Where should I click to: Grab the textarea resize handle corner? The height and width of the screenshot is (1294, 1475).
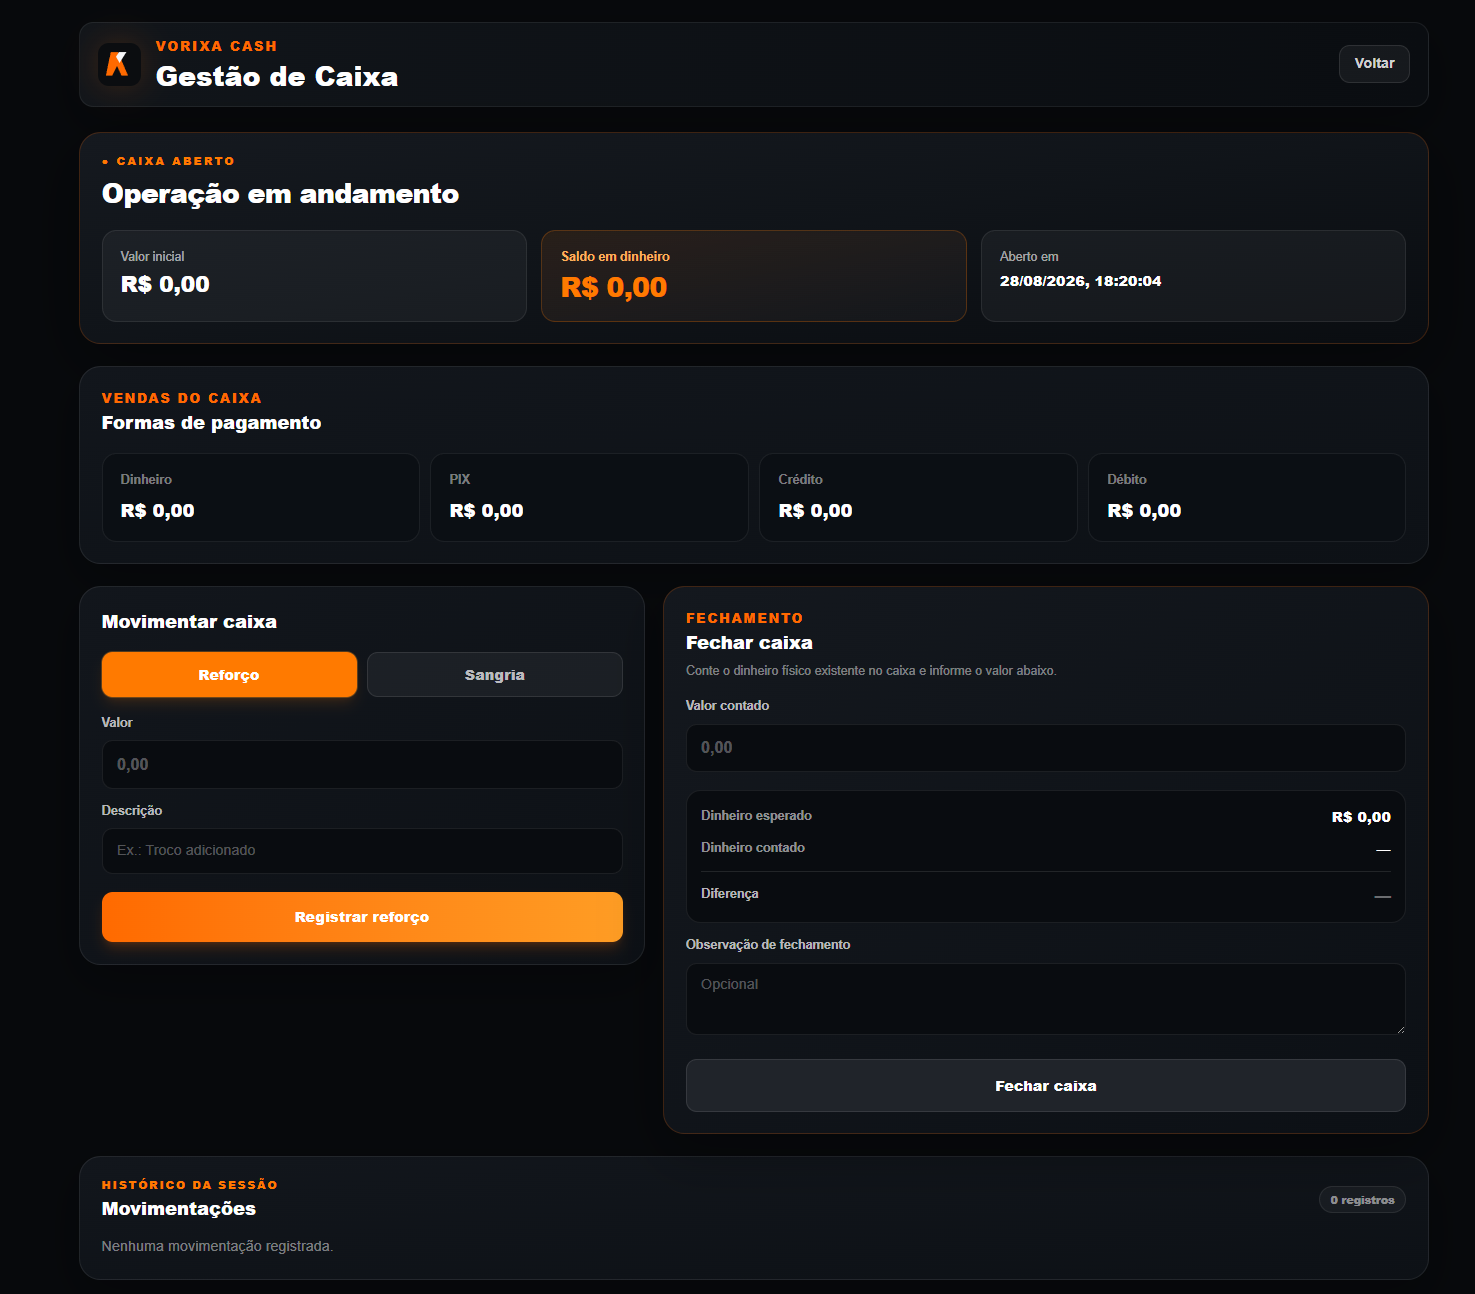pos(1400,1029)
